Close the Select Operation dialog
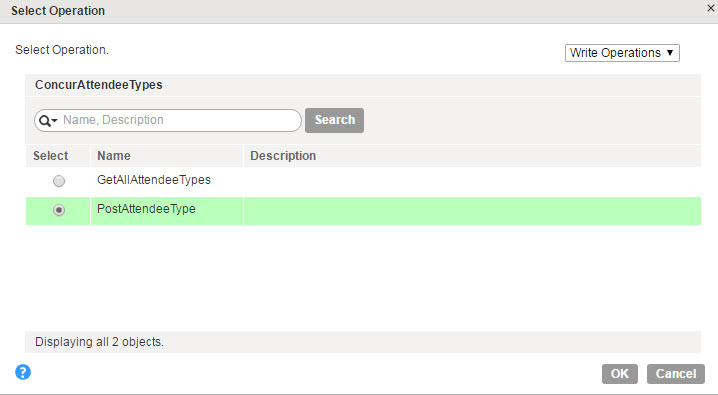The image size is (718, 395). [x=711, y=7]
